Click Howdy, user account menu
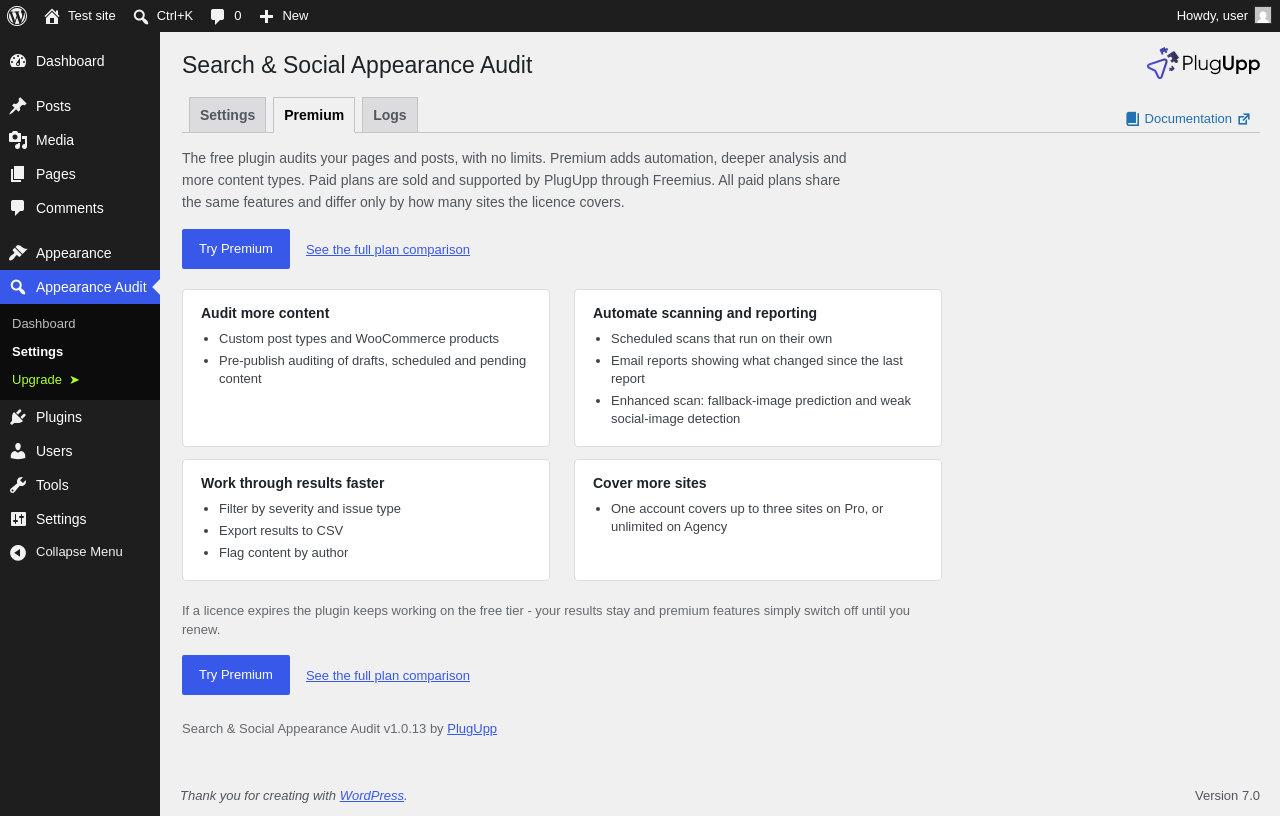Screen dimensions: 1280x816 (1224, 16)
